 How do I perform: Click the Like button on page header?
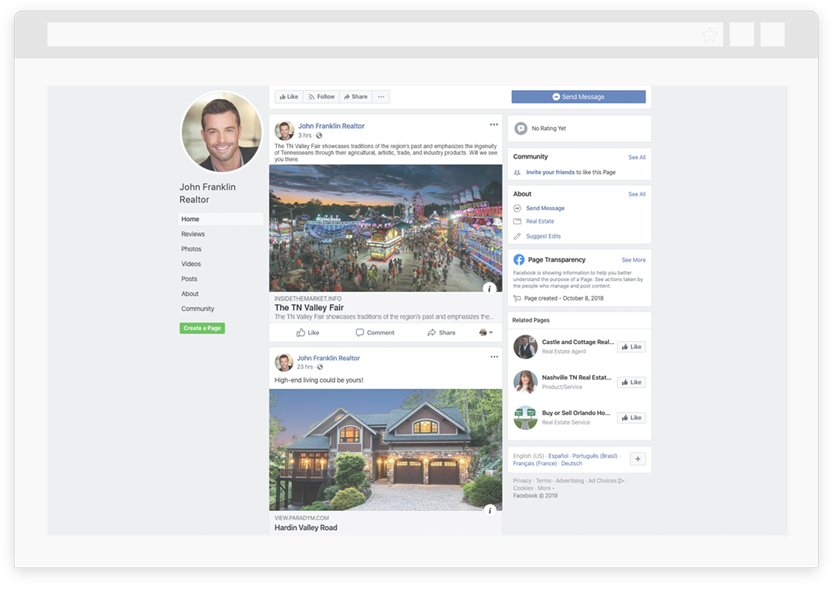coord(289,97)
